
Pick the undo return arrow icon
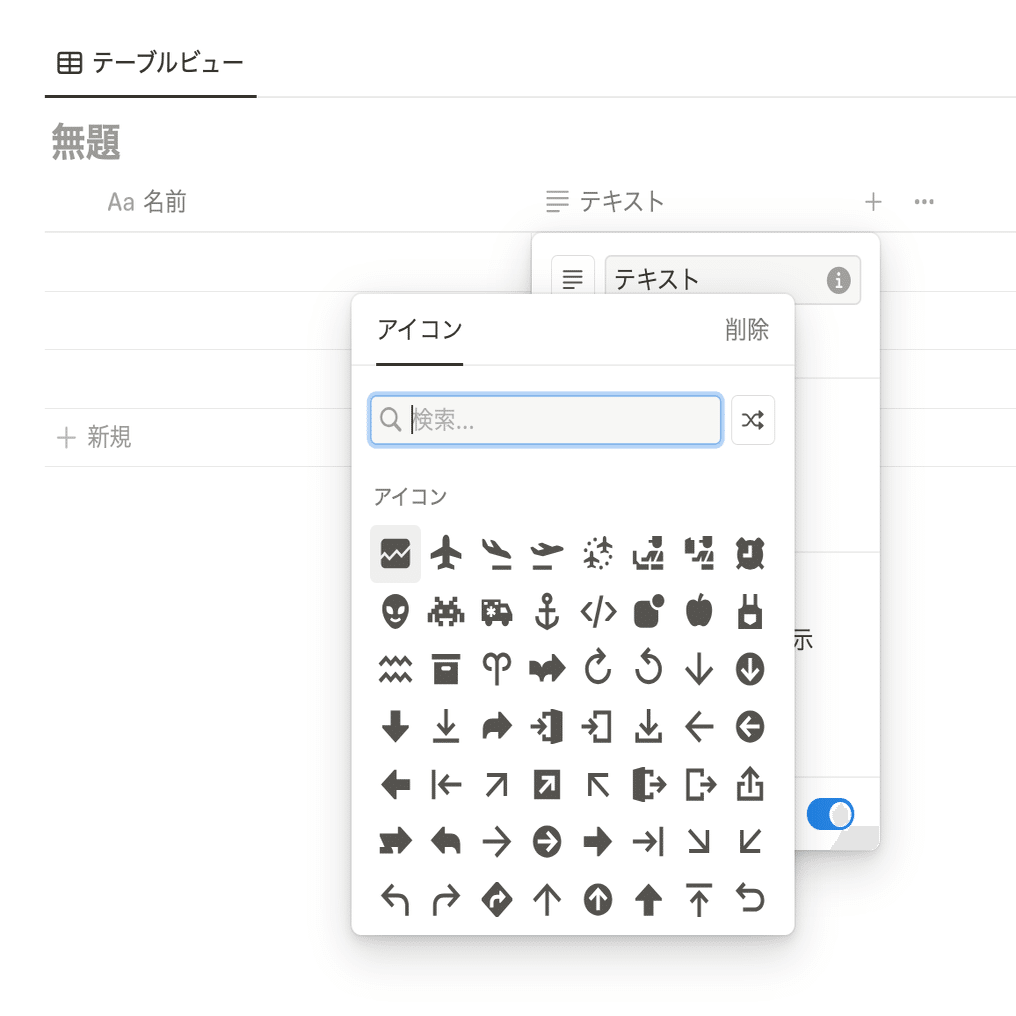pyautogui.click(x=750, y=900)
